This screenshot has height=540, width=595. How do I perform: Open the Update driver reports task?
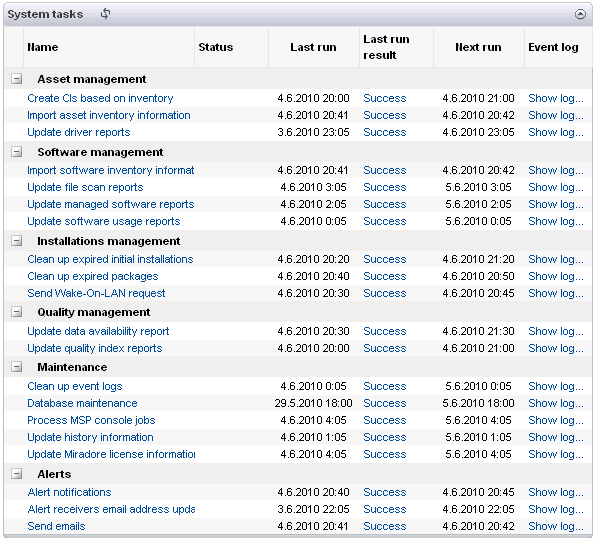click(79, 132)
